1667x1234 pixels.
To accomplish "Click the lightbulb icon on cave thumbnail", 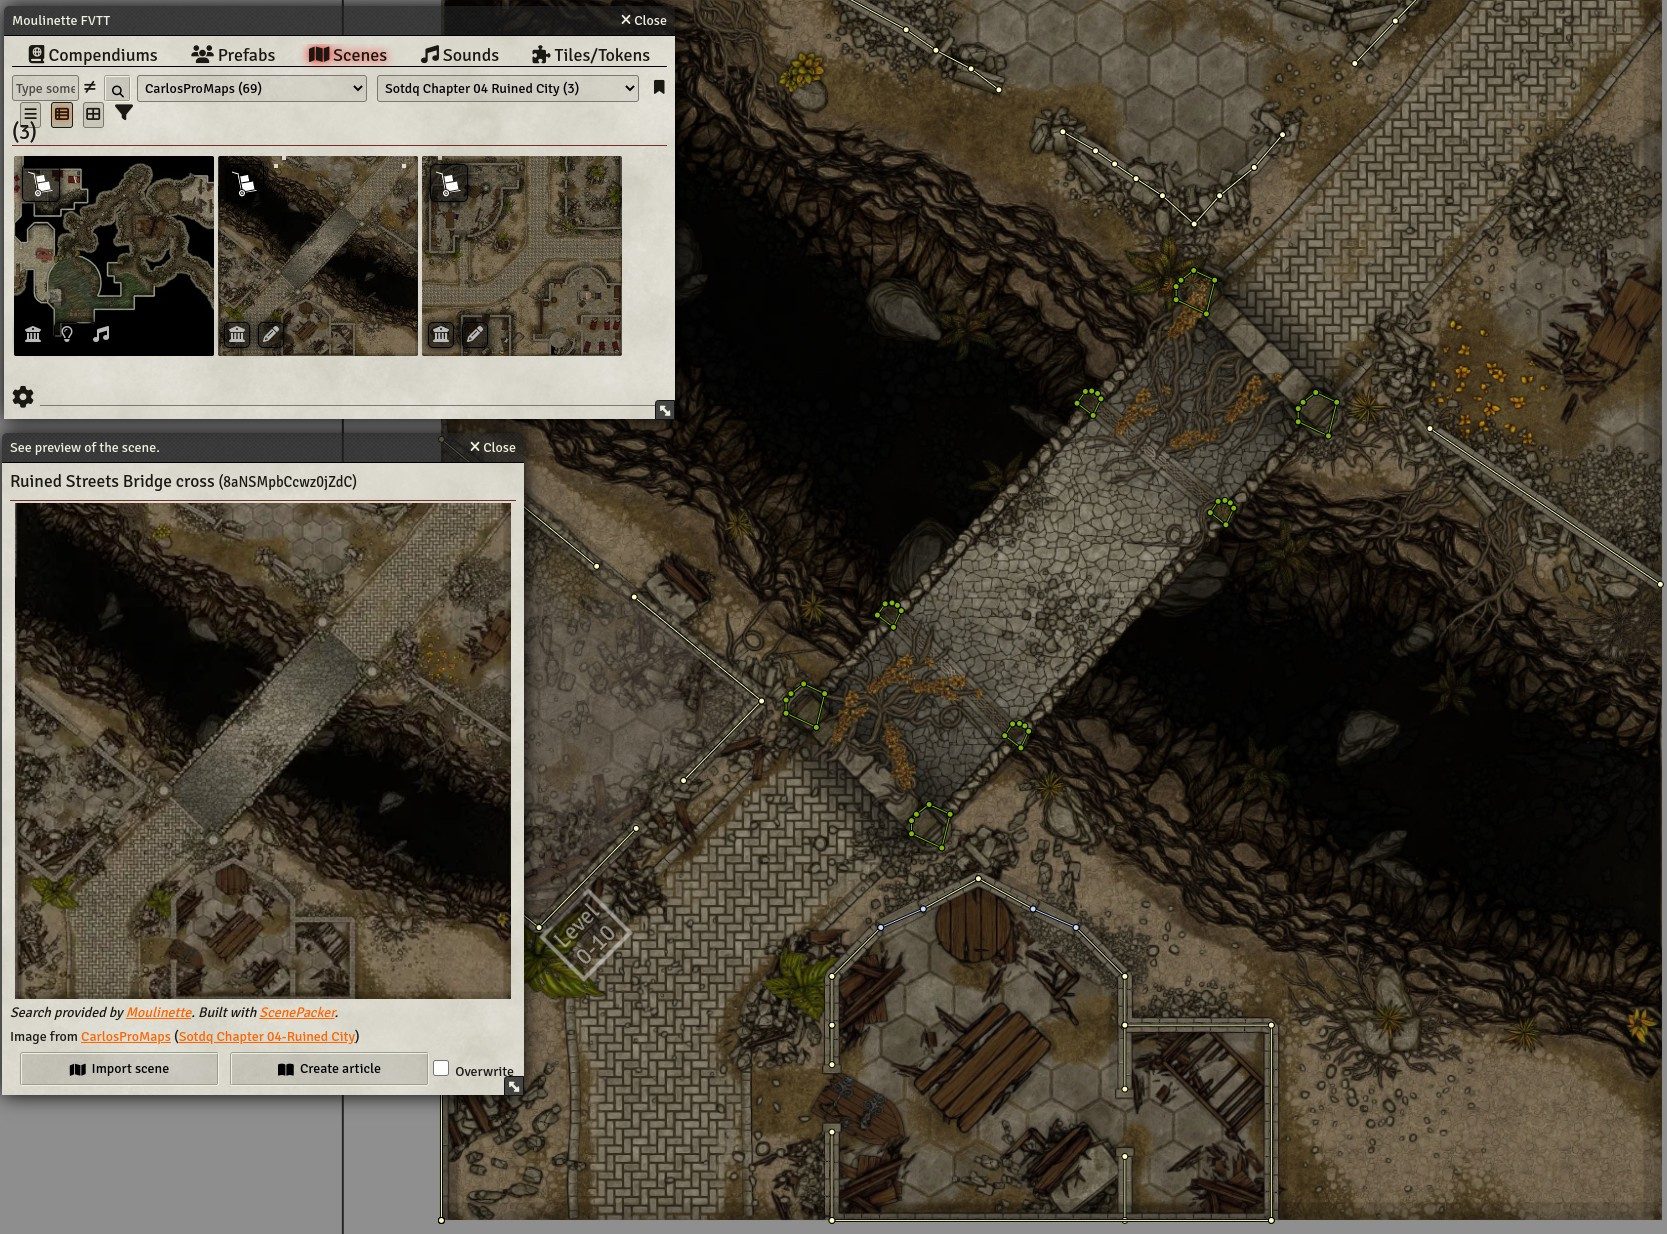I will (x=67, y=334).
